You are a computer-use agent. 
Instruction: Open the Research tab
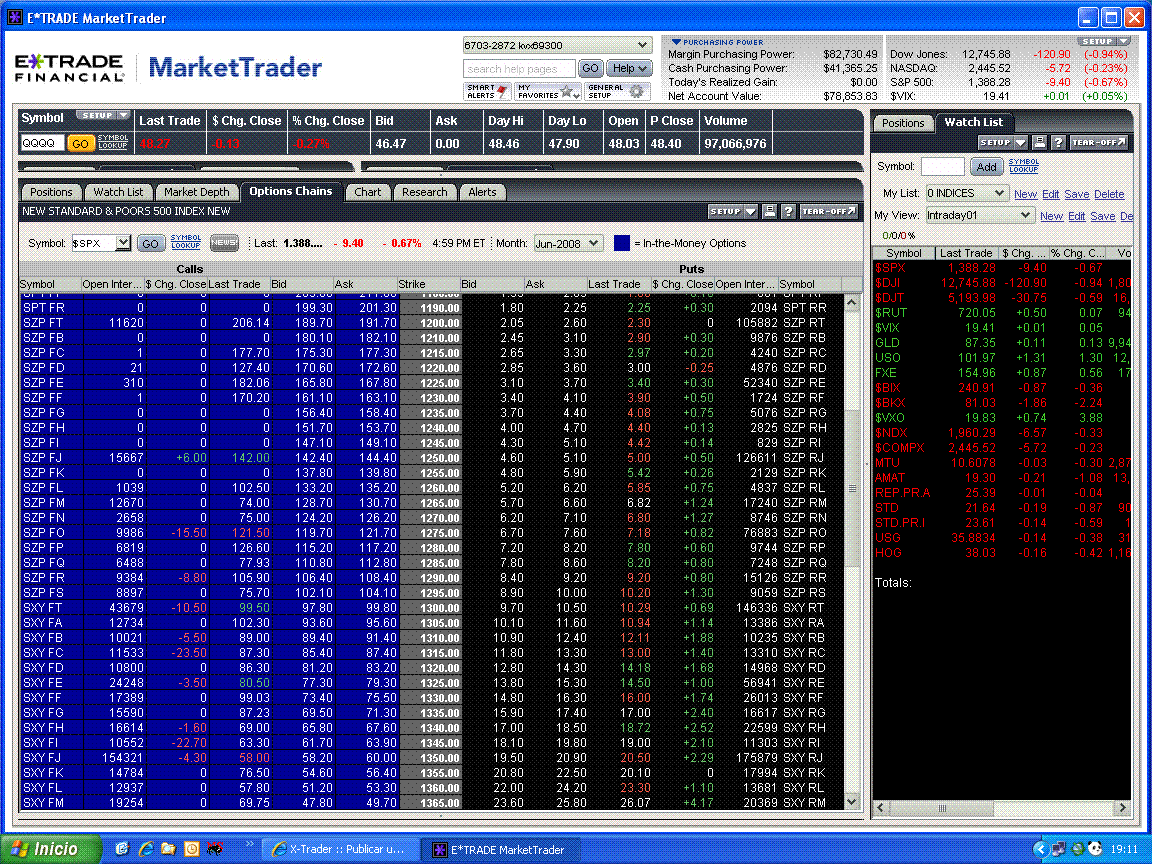(x=424, y=192)
